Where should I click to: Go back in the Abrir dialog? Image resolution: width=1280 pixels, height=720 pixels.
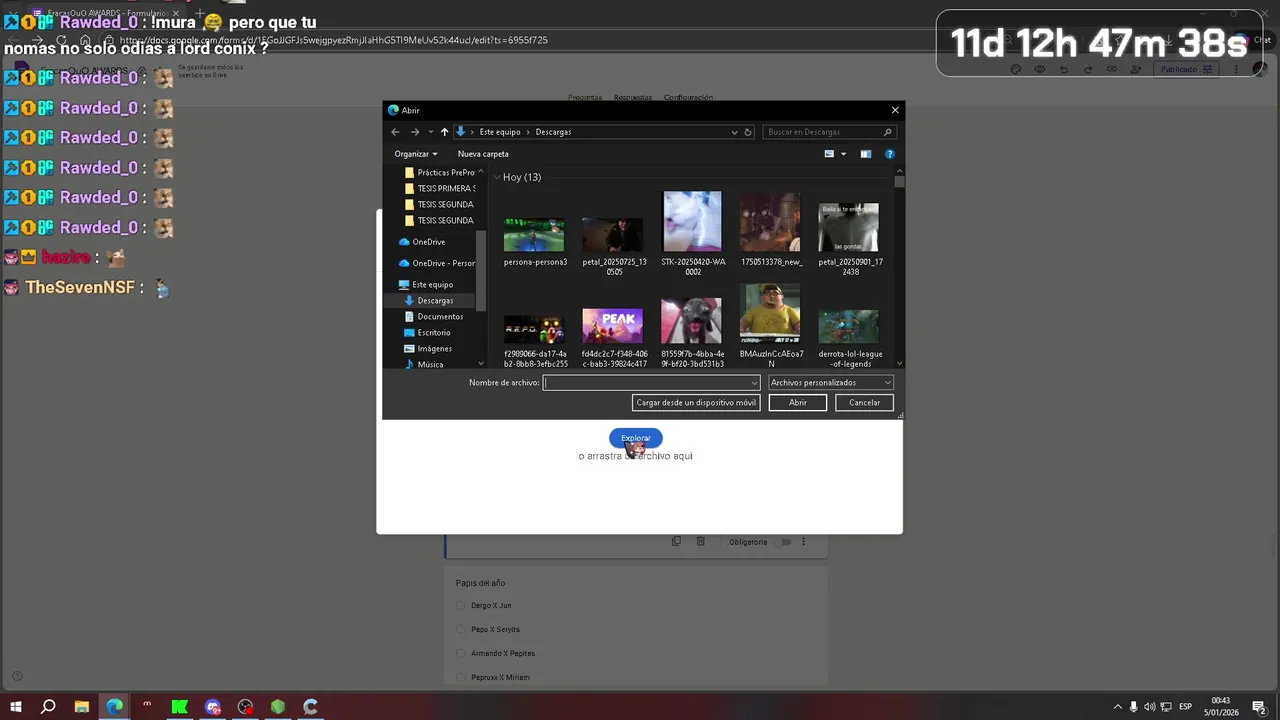click(x=395, y=132)
